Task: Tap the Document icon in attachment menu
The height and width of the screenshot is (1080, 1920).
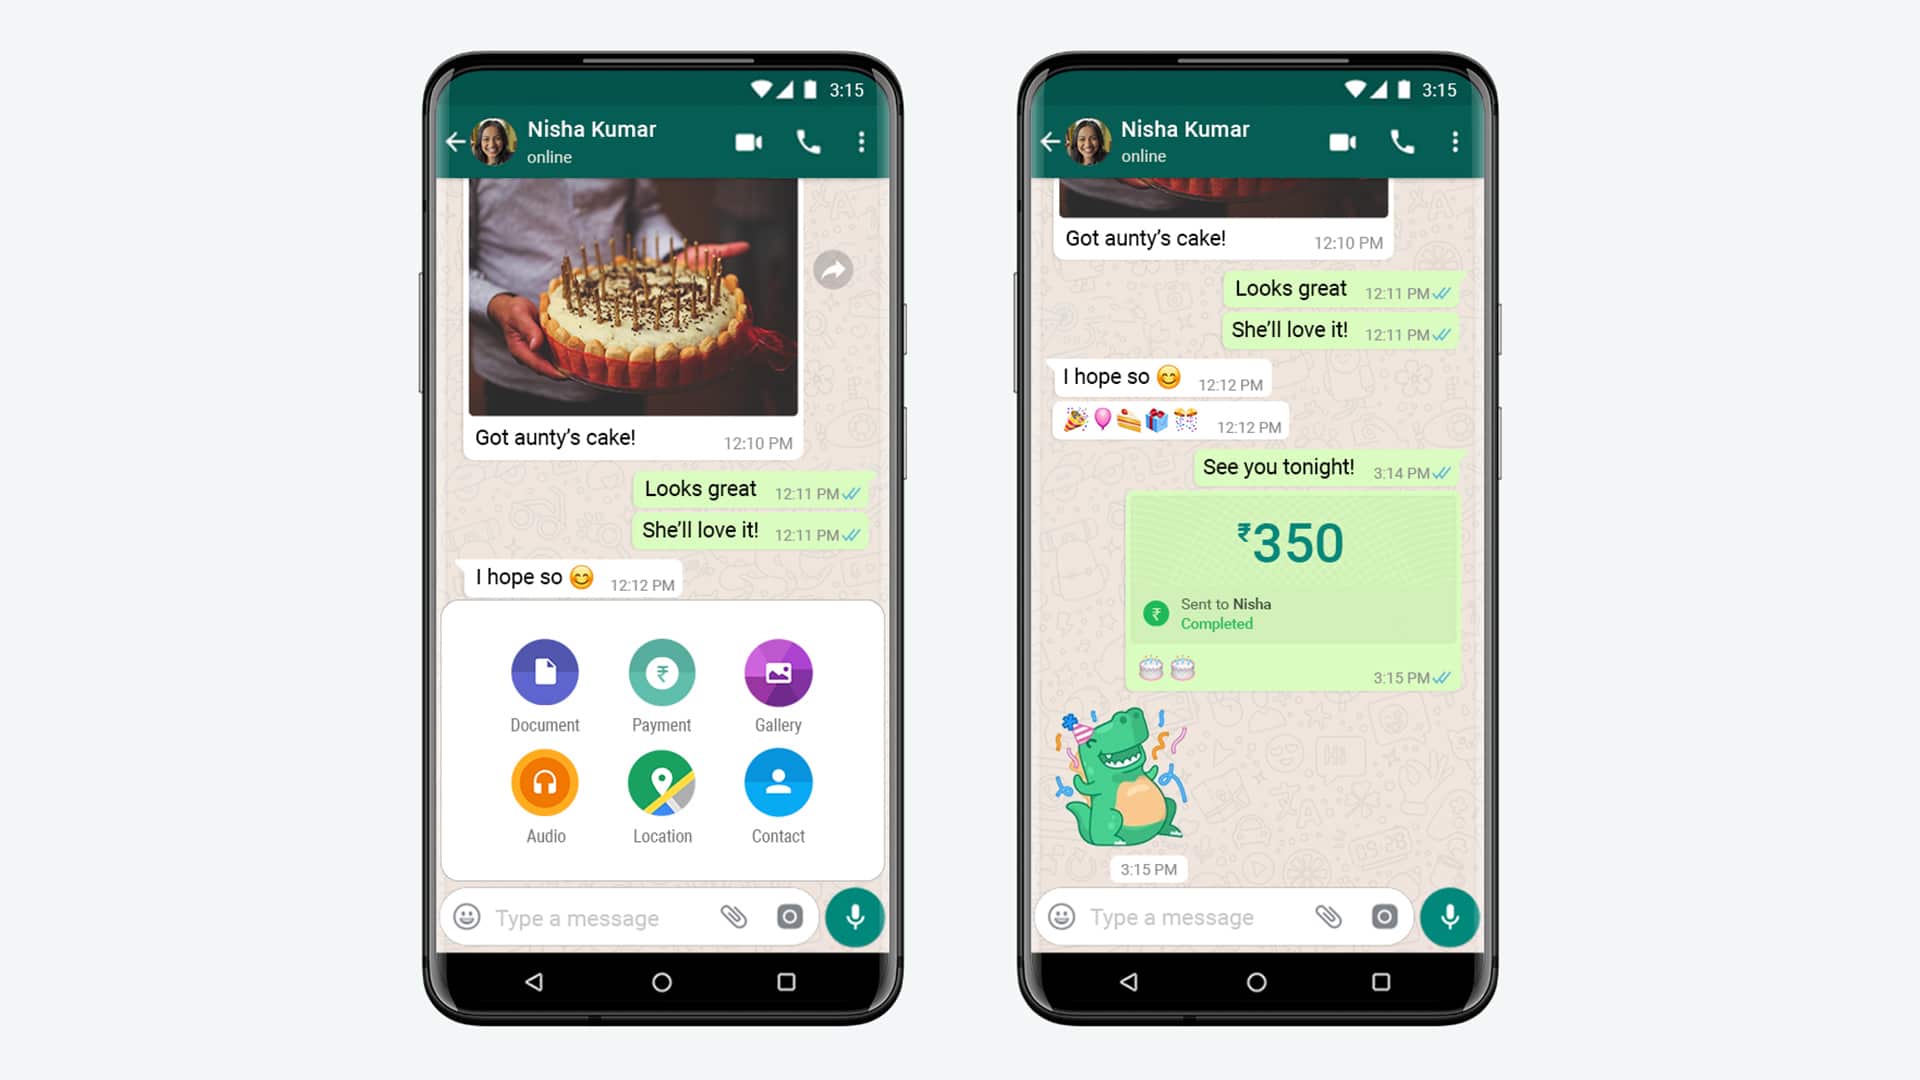Action: coord(545,671)
